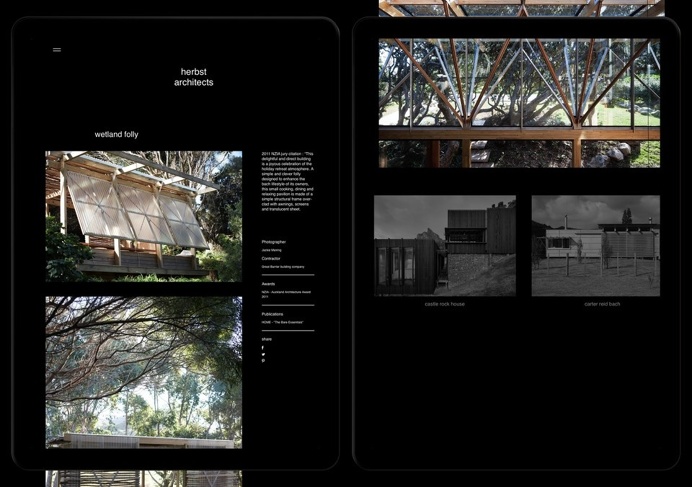Click the Great Barrier building company credit
Viewport: 692px width, 487px height.
(x=286, y=267)
